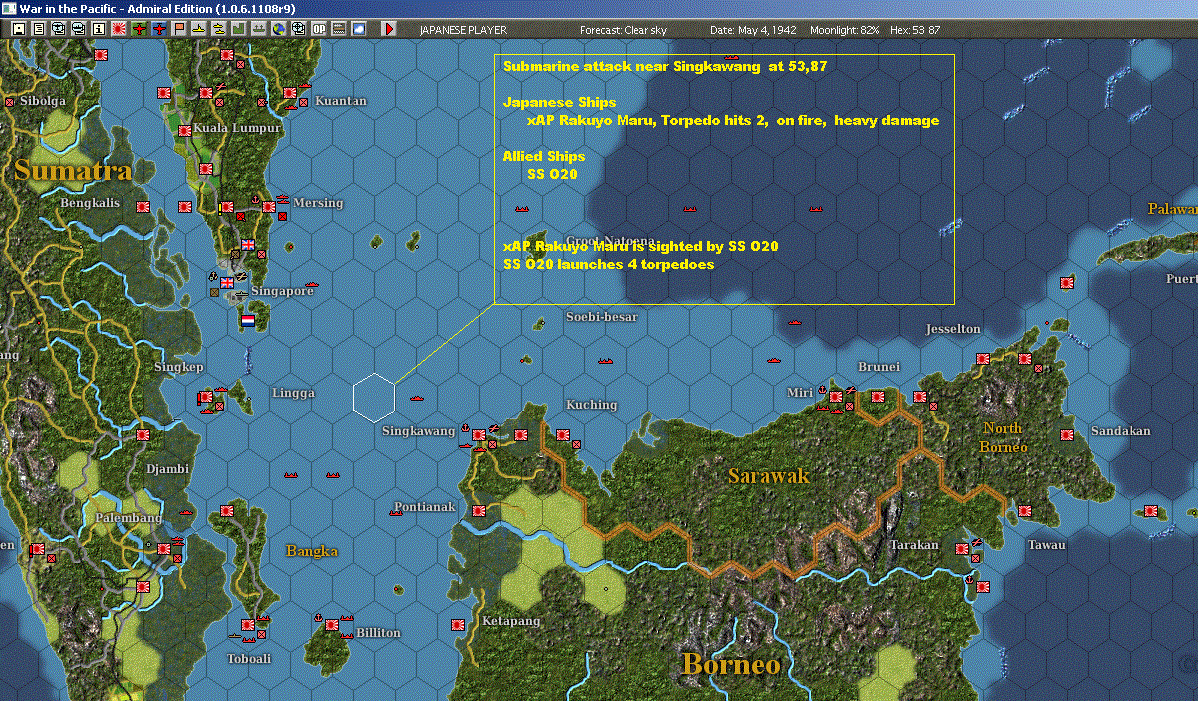This screenshot has width=1198, height=701.
Task: Select the Japanese base icon at Kuala Lumpur
Action: (x=184, y=131)
